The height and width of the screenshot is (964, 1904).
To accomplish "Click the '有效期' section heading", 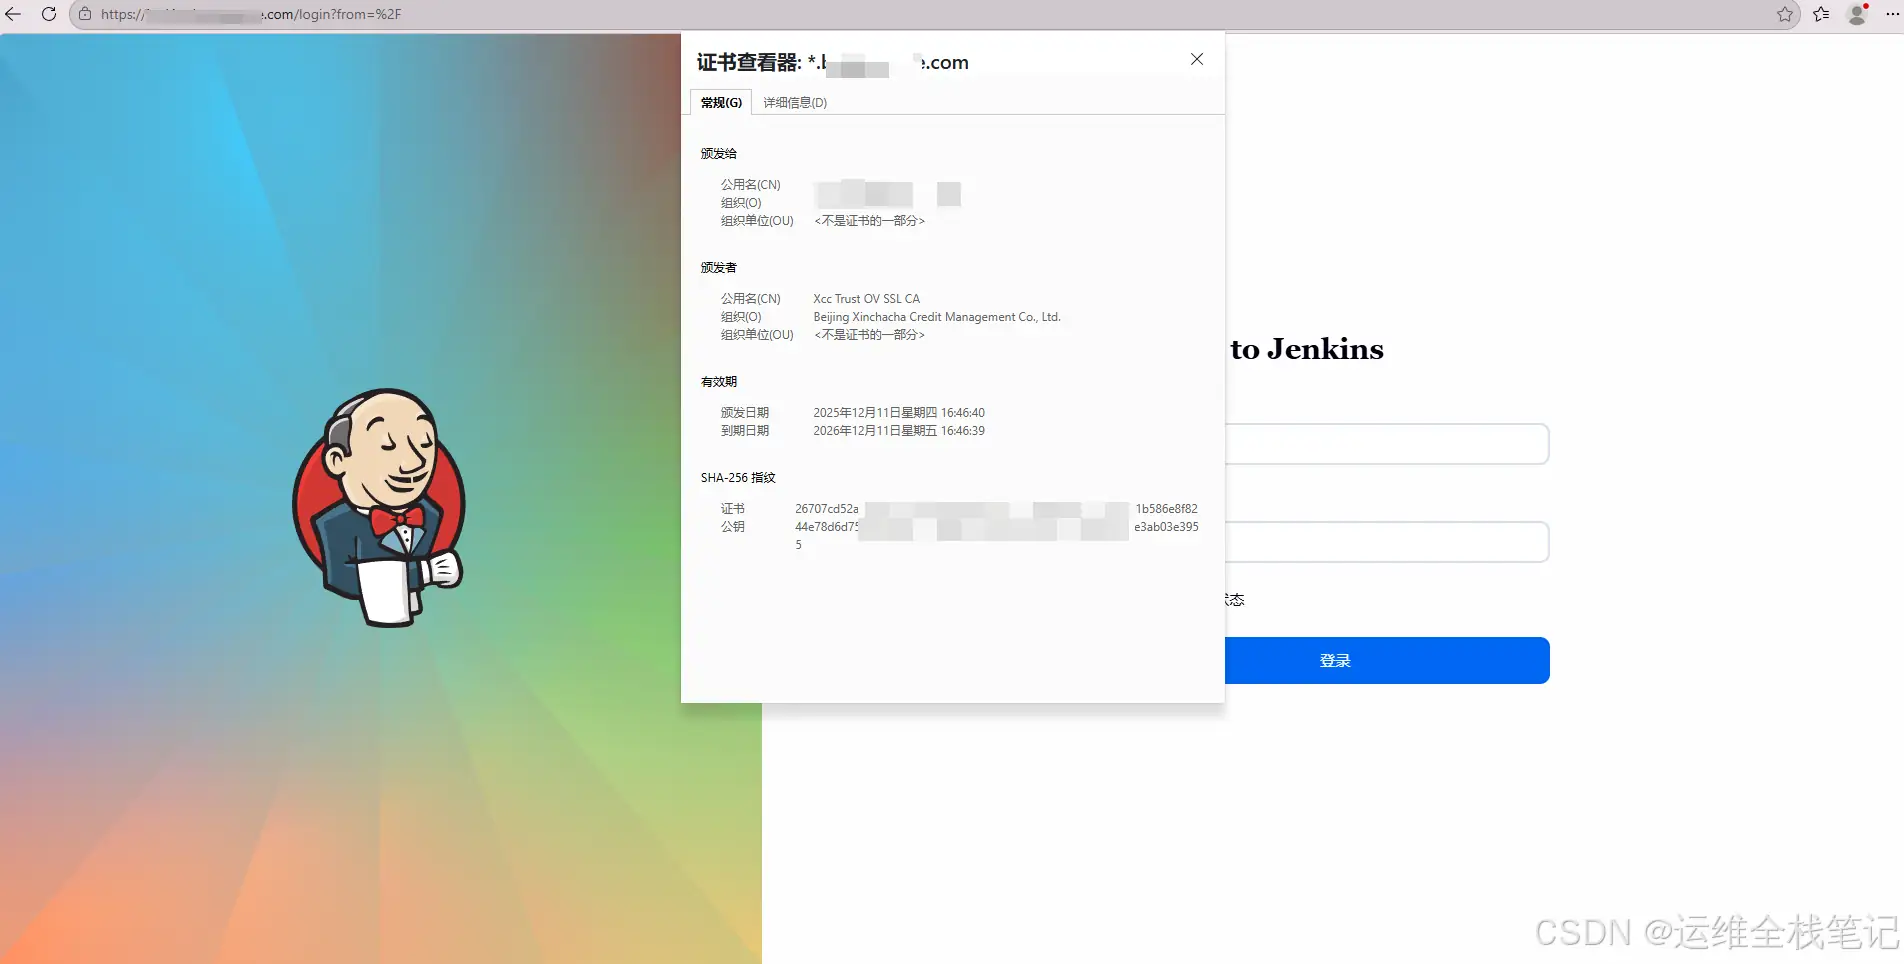I will point(719,382).
